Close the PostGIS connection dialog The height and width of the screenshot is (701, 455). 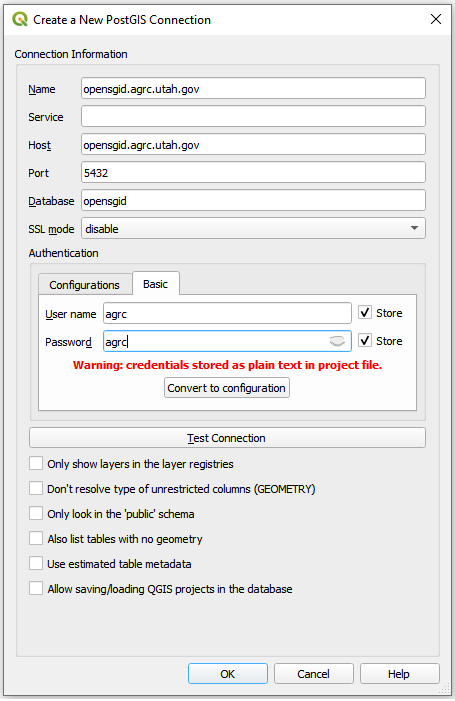pos(436,19)
